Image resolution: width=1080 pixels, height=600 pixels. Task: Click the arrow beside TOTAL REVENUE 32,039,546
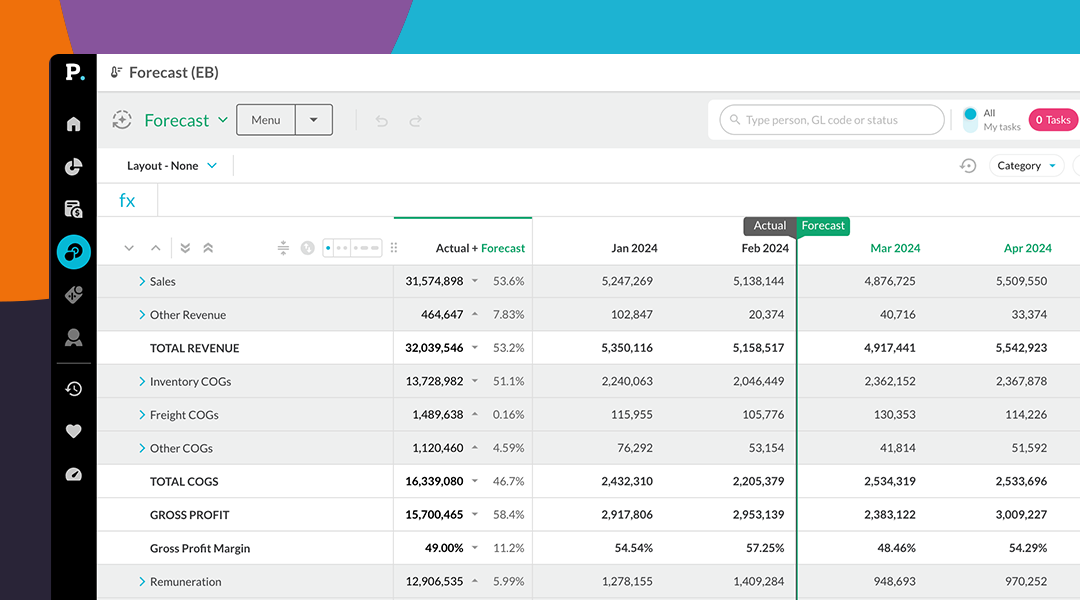pos(475,348)
